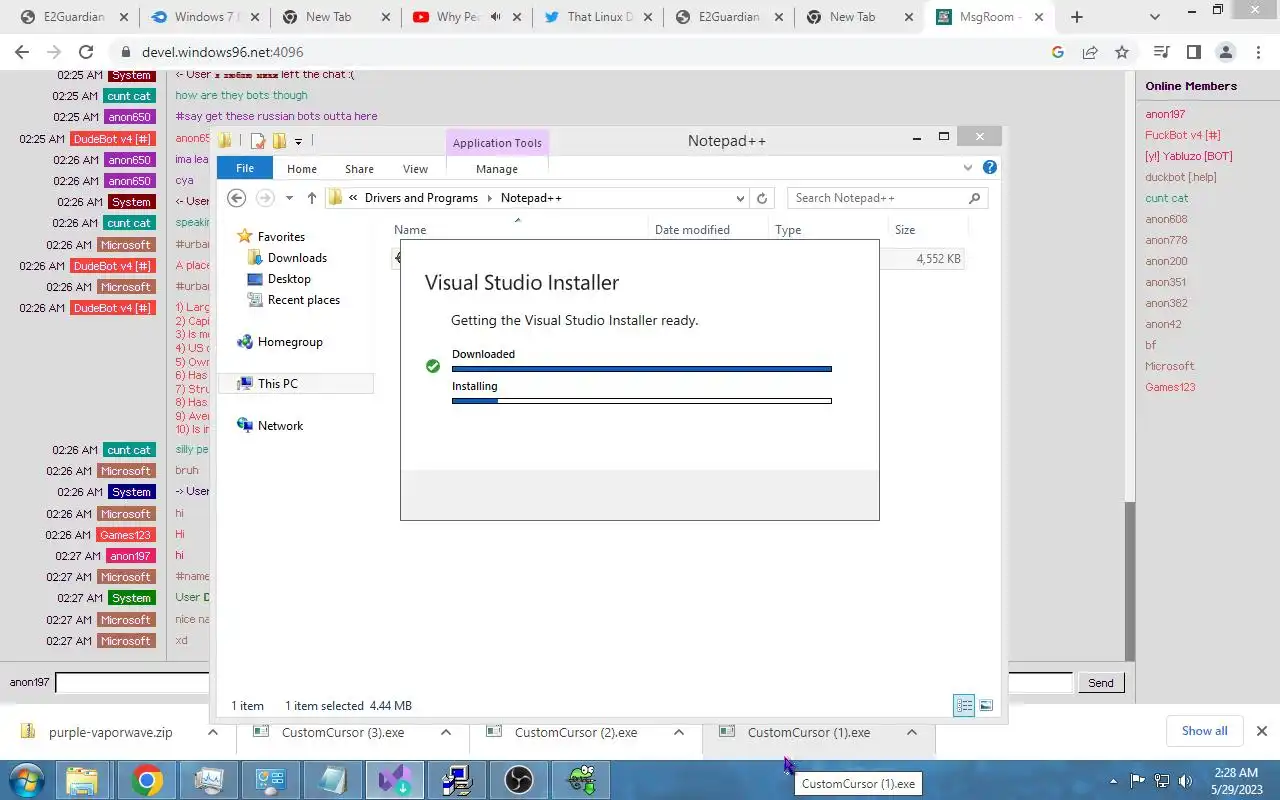
Task: Open options arrow for purple-vaporwave.zip download
Action: click(212, 732)
